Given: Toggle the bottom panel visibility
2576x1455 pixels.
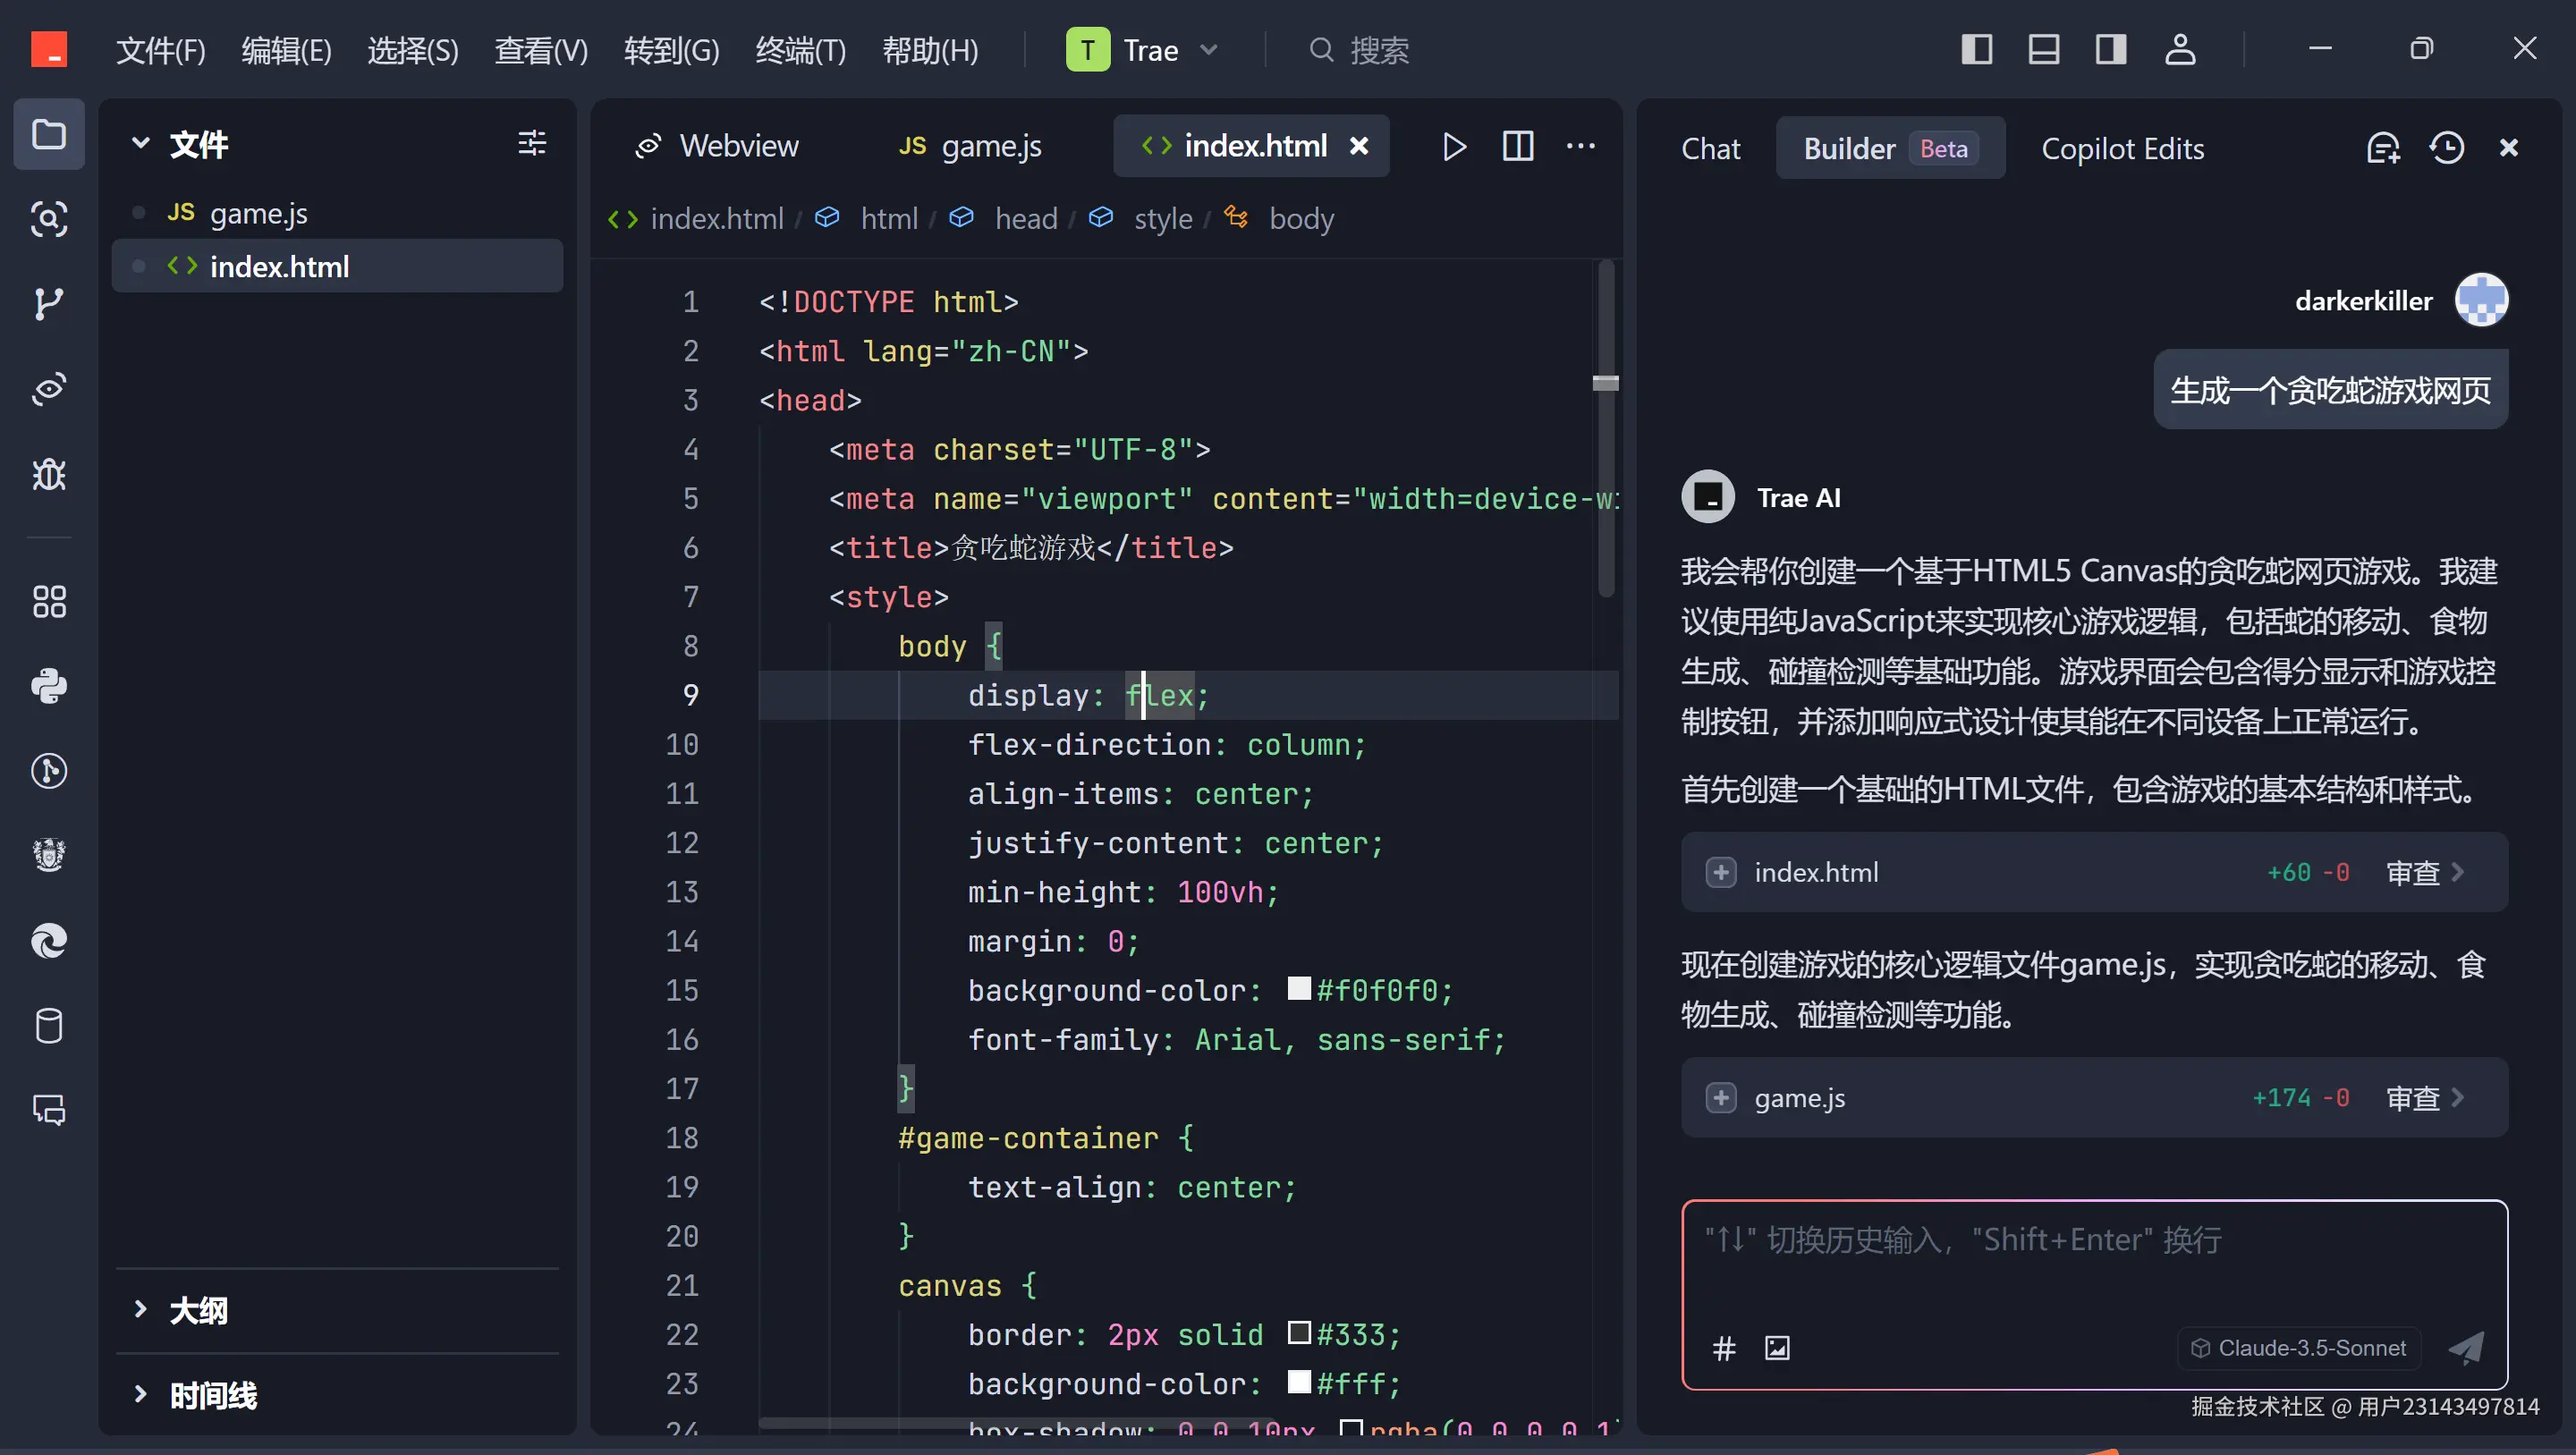Looking at the screenshot, I should tap(2044, 48).
